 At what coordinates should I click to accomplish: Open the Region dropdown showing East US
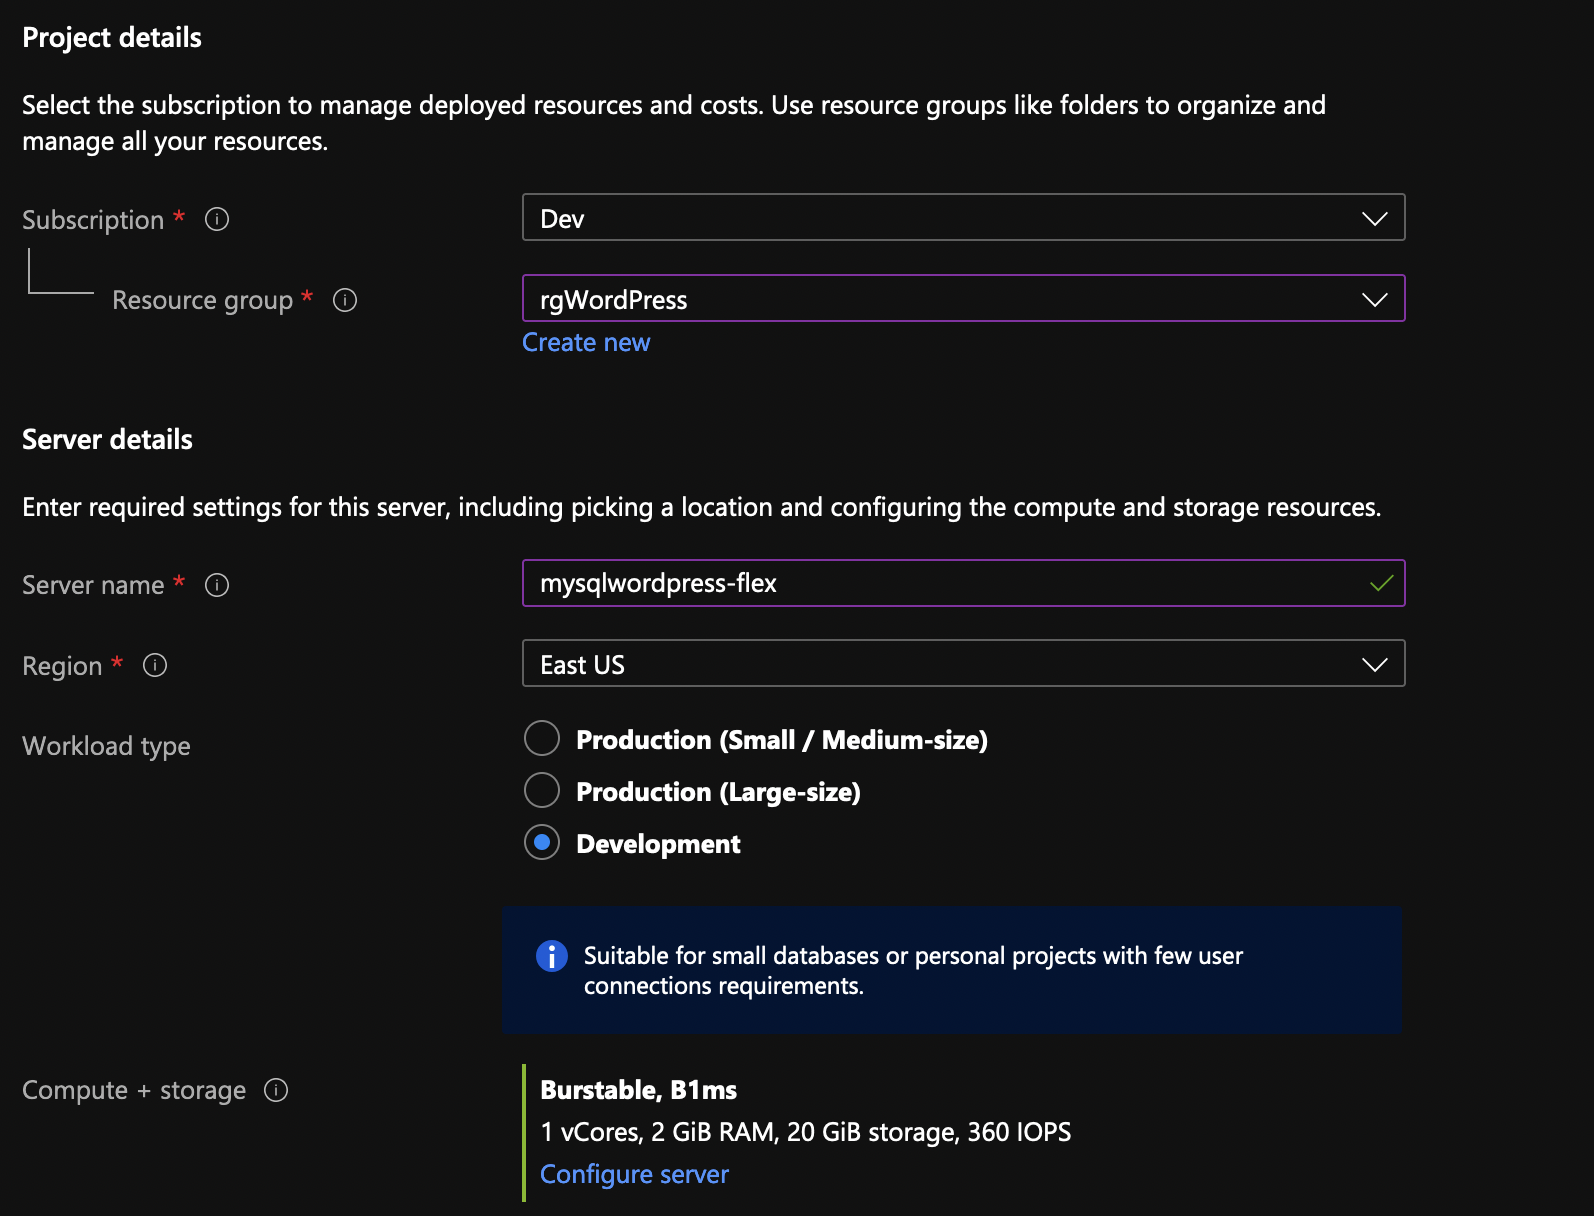(964, 663)
